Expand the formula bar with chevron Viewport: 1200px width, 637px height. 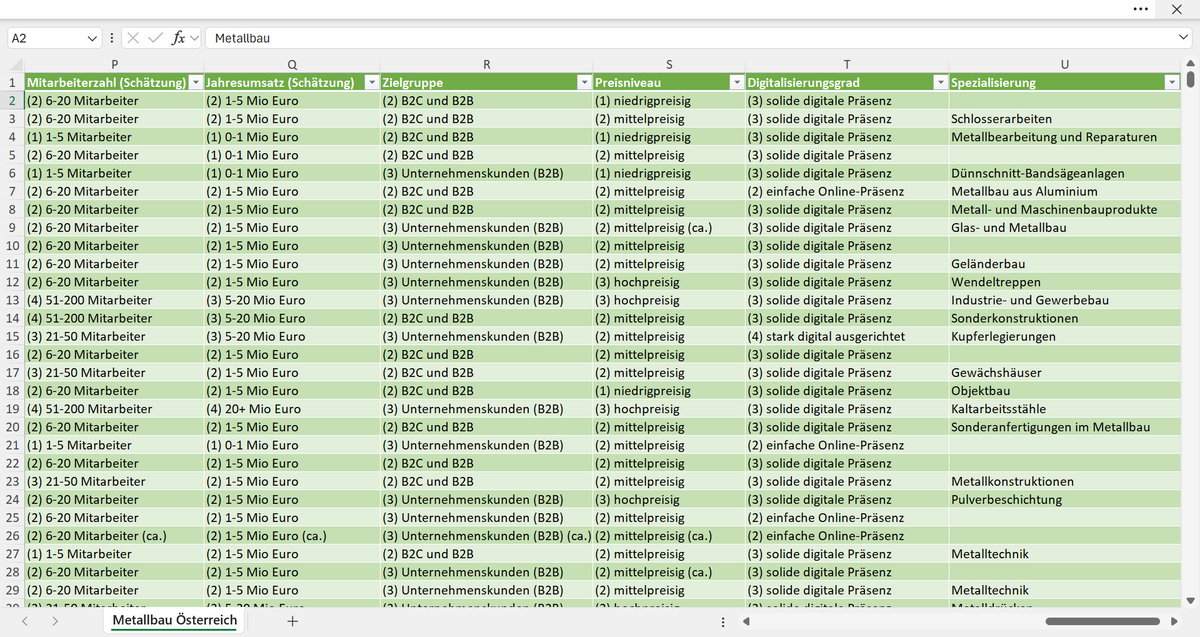click(x=1183, y=38)
